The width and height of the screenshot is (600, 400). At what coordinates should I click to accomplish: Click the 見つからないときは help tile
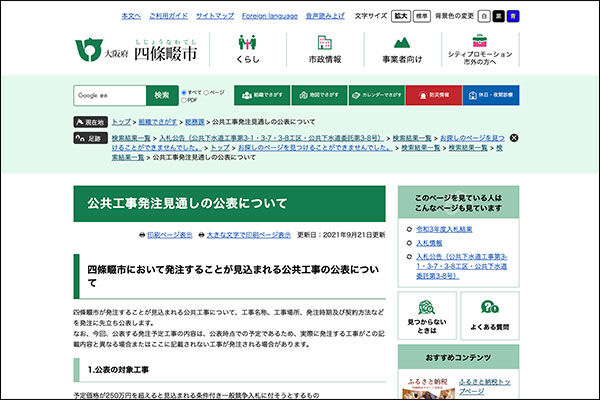[427, 316]
